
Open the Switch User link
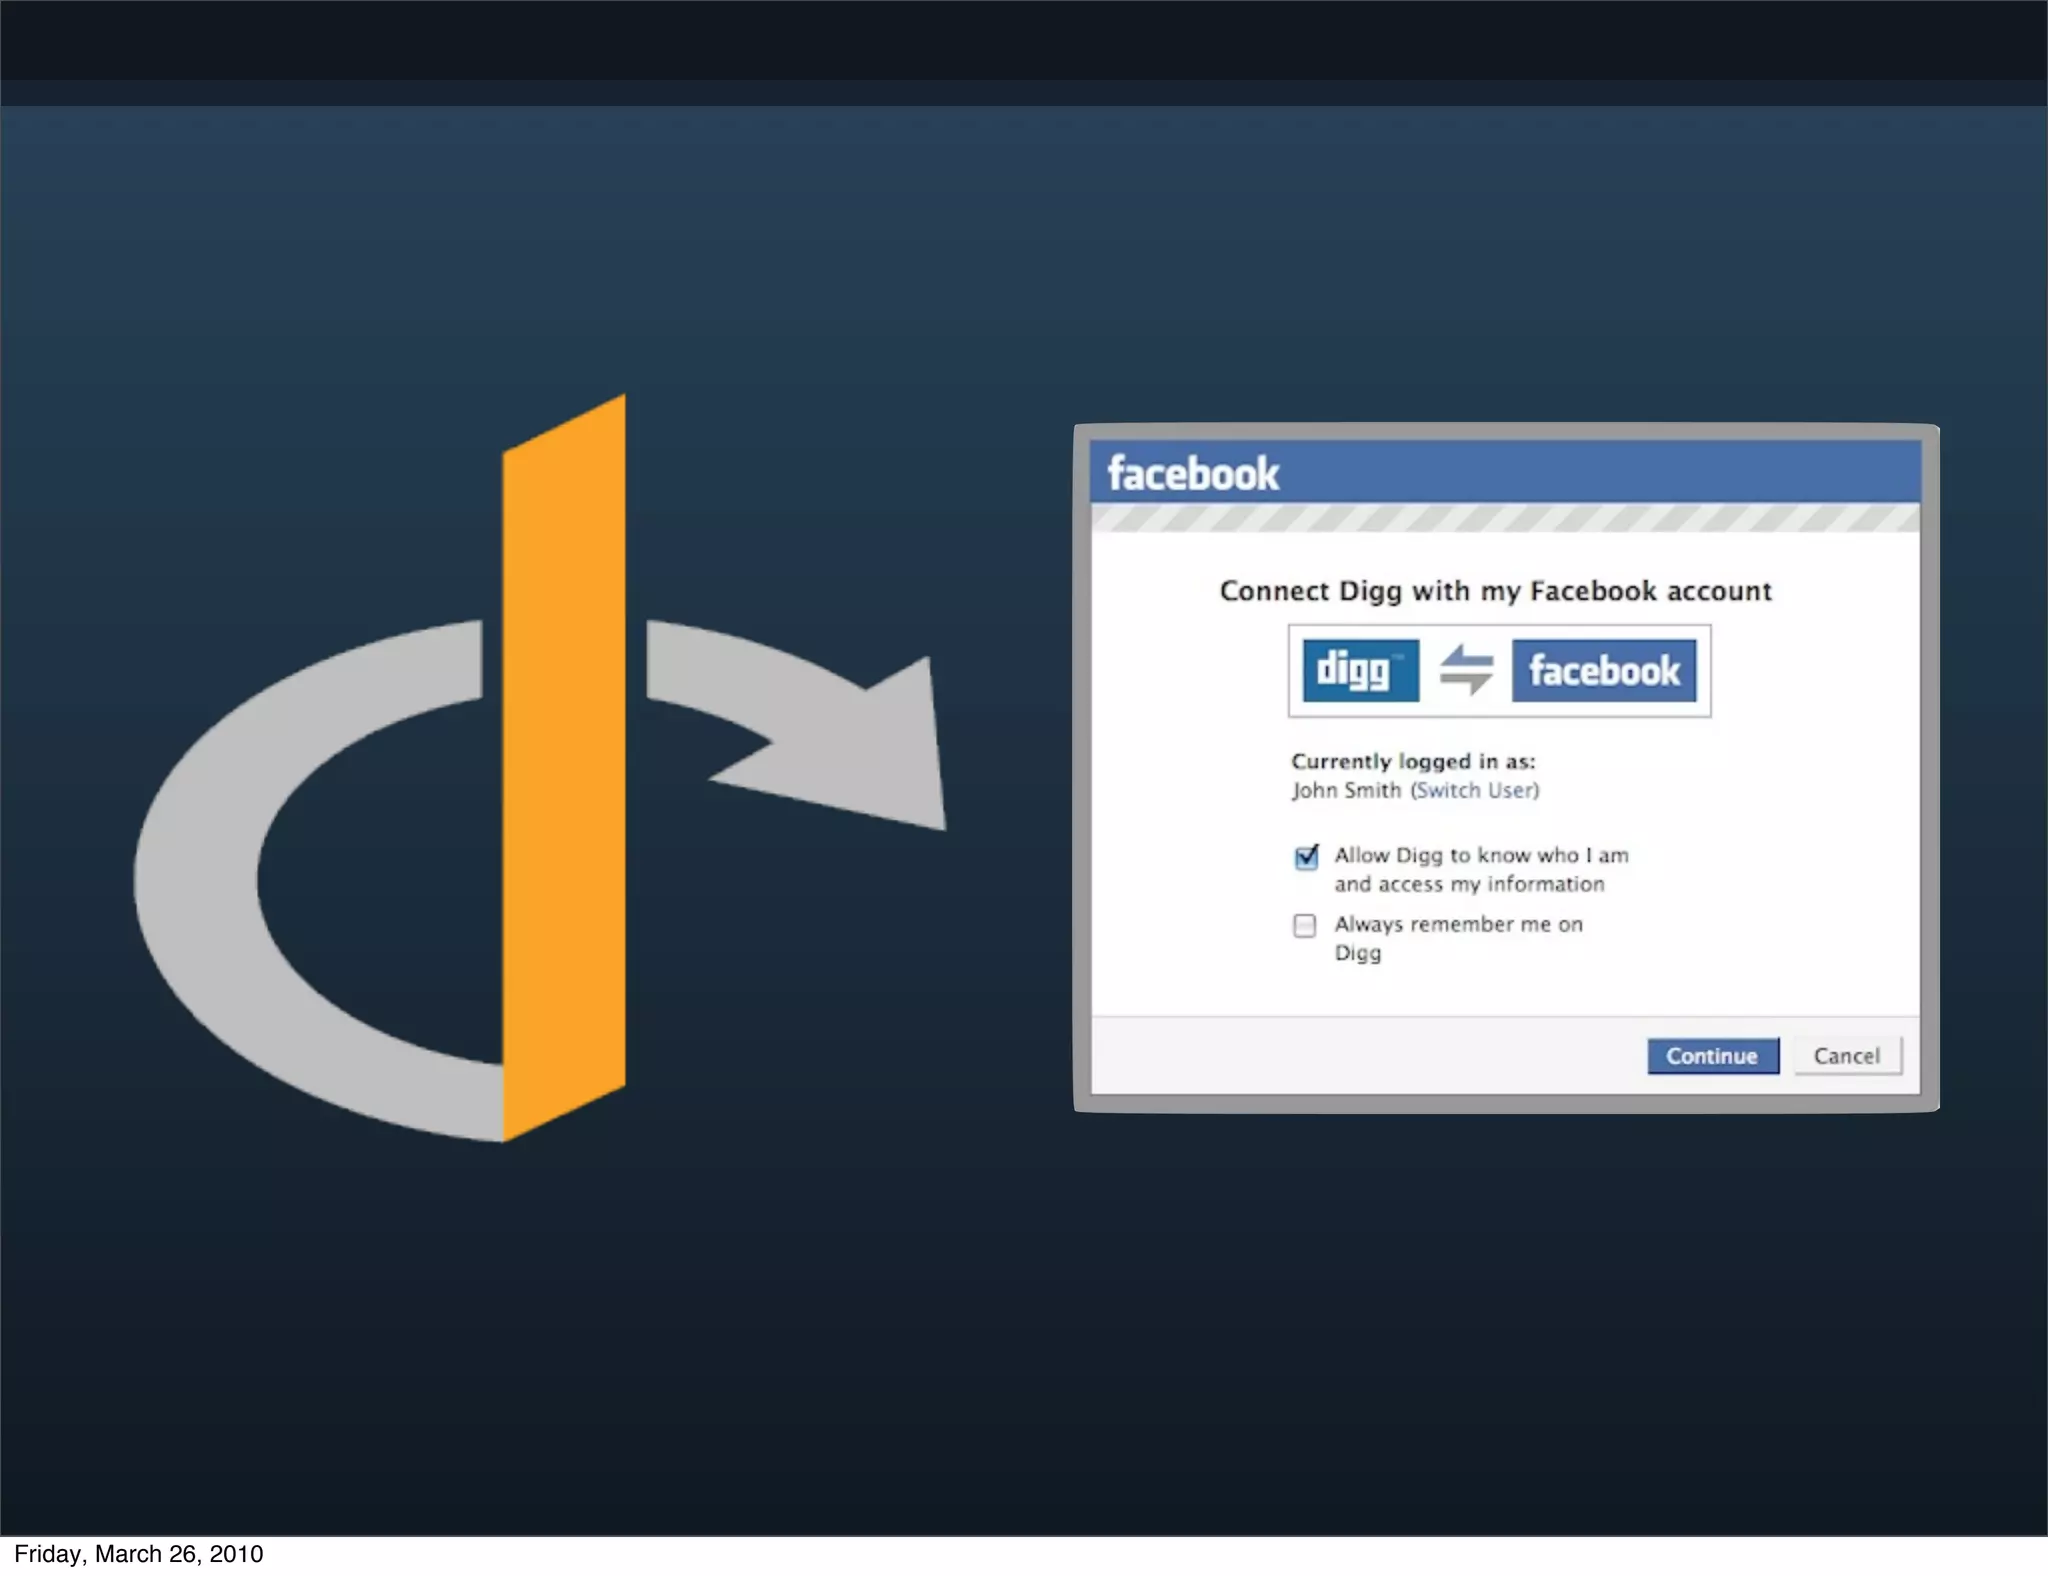pyautogui.click(x=1474, y=790)
